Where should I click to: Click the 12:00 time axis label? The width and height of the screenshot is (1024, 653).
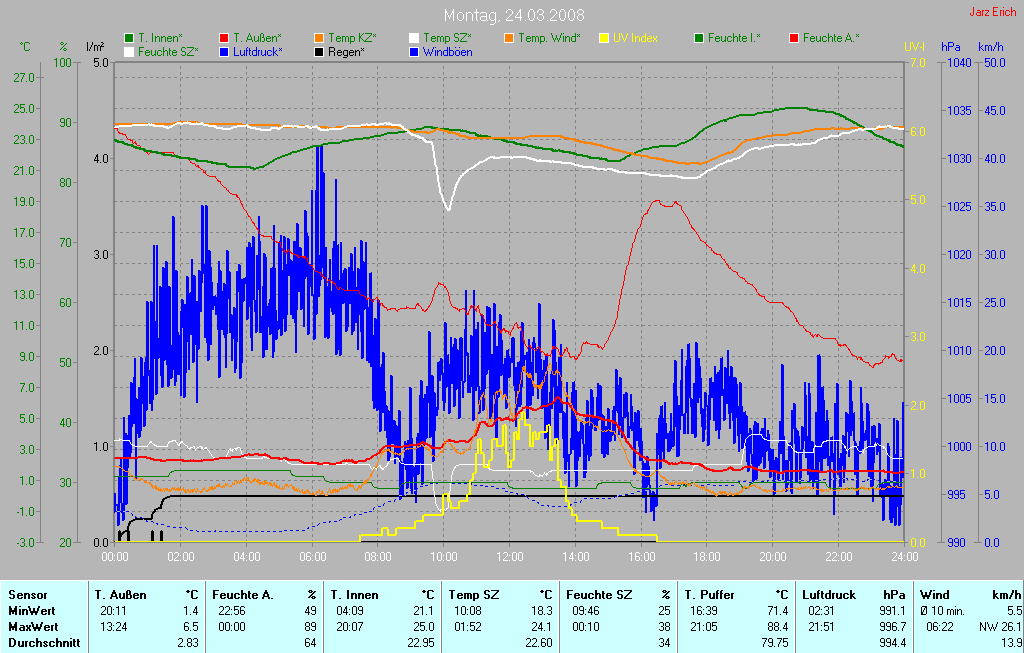(x=509, y=556)
